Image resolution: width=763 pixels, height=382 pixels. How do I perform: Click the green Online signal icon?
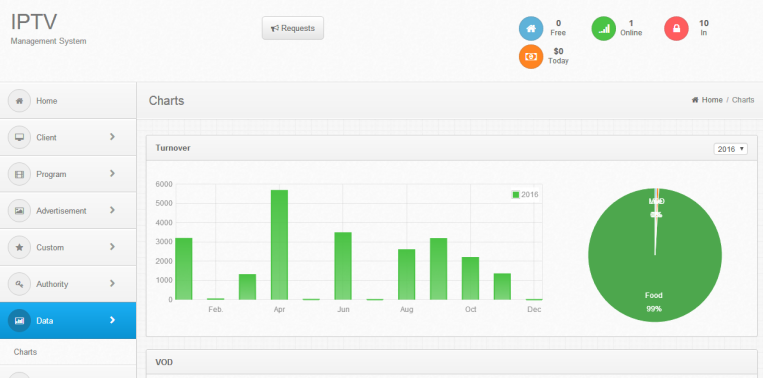603,28
